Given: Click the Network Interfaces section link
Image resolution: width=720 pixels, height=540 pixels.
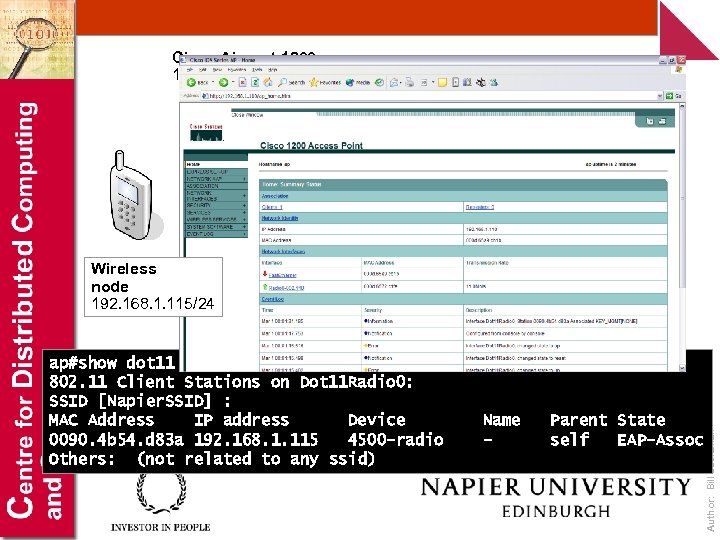Looking at the screenshot, I should 283,252.
